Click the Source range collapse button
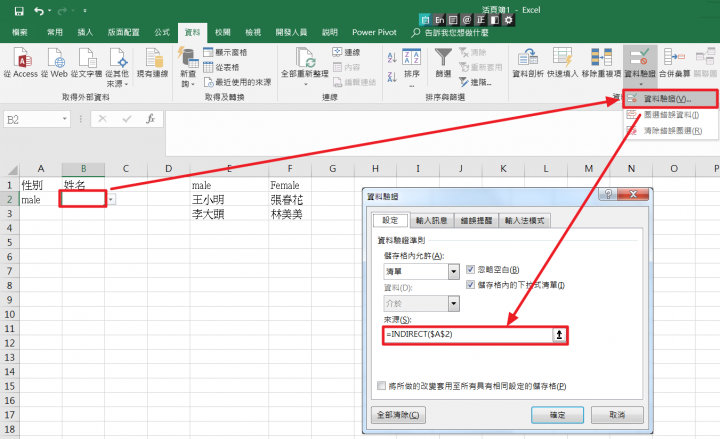 click(559, 335)
